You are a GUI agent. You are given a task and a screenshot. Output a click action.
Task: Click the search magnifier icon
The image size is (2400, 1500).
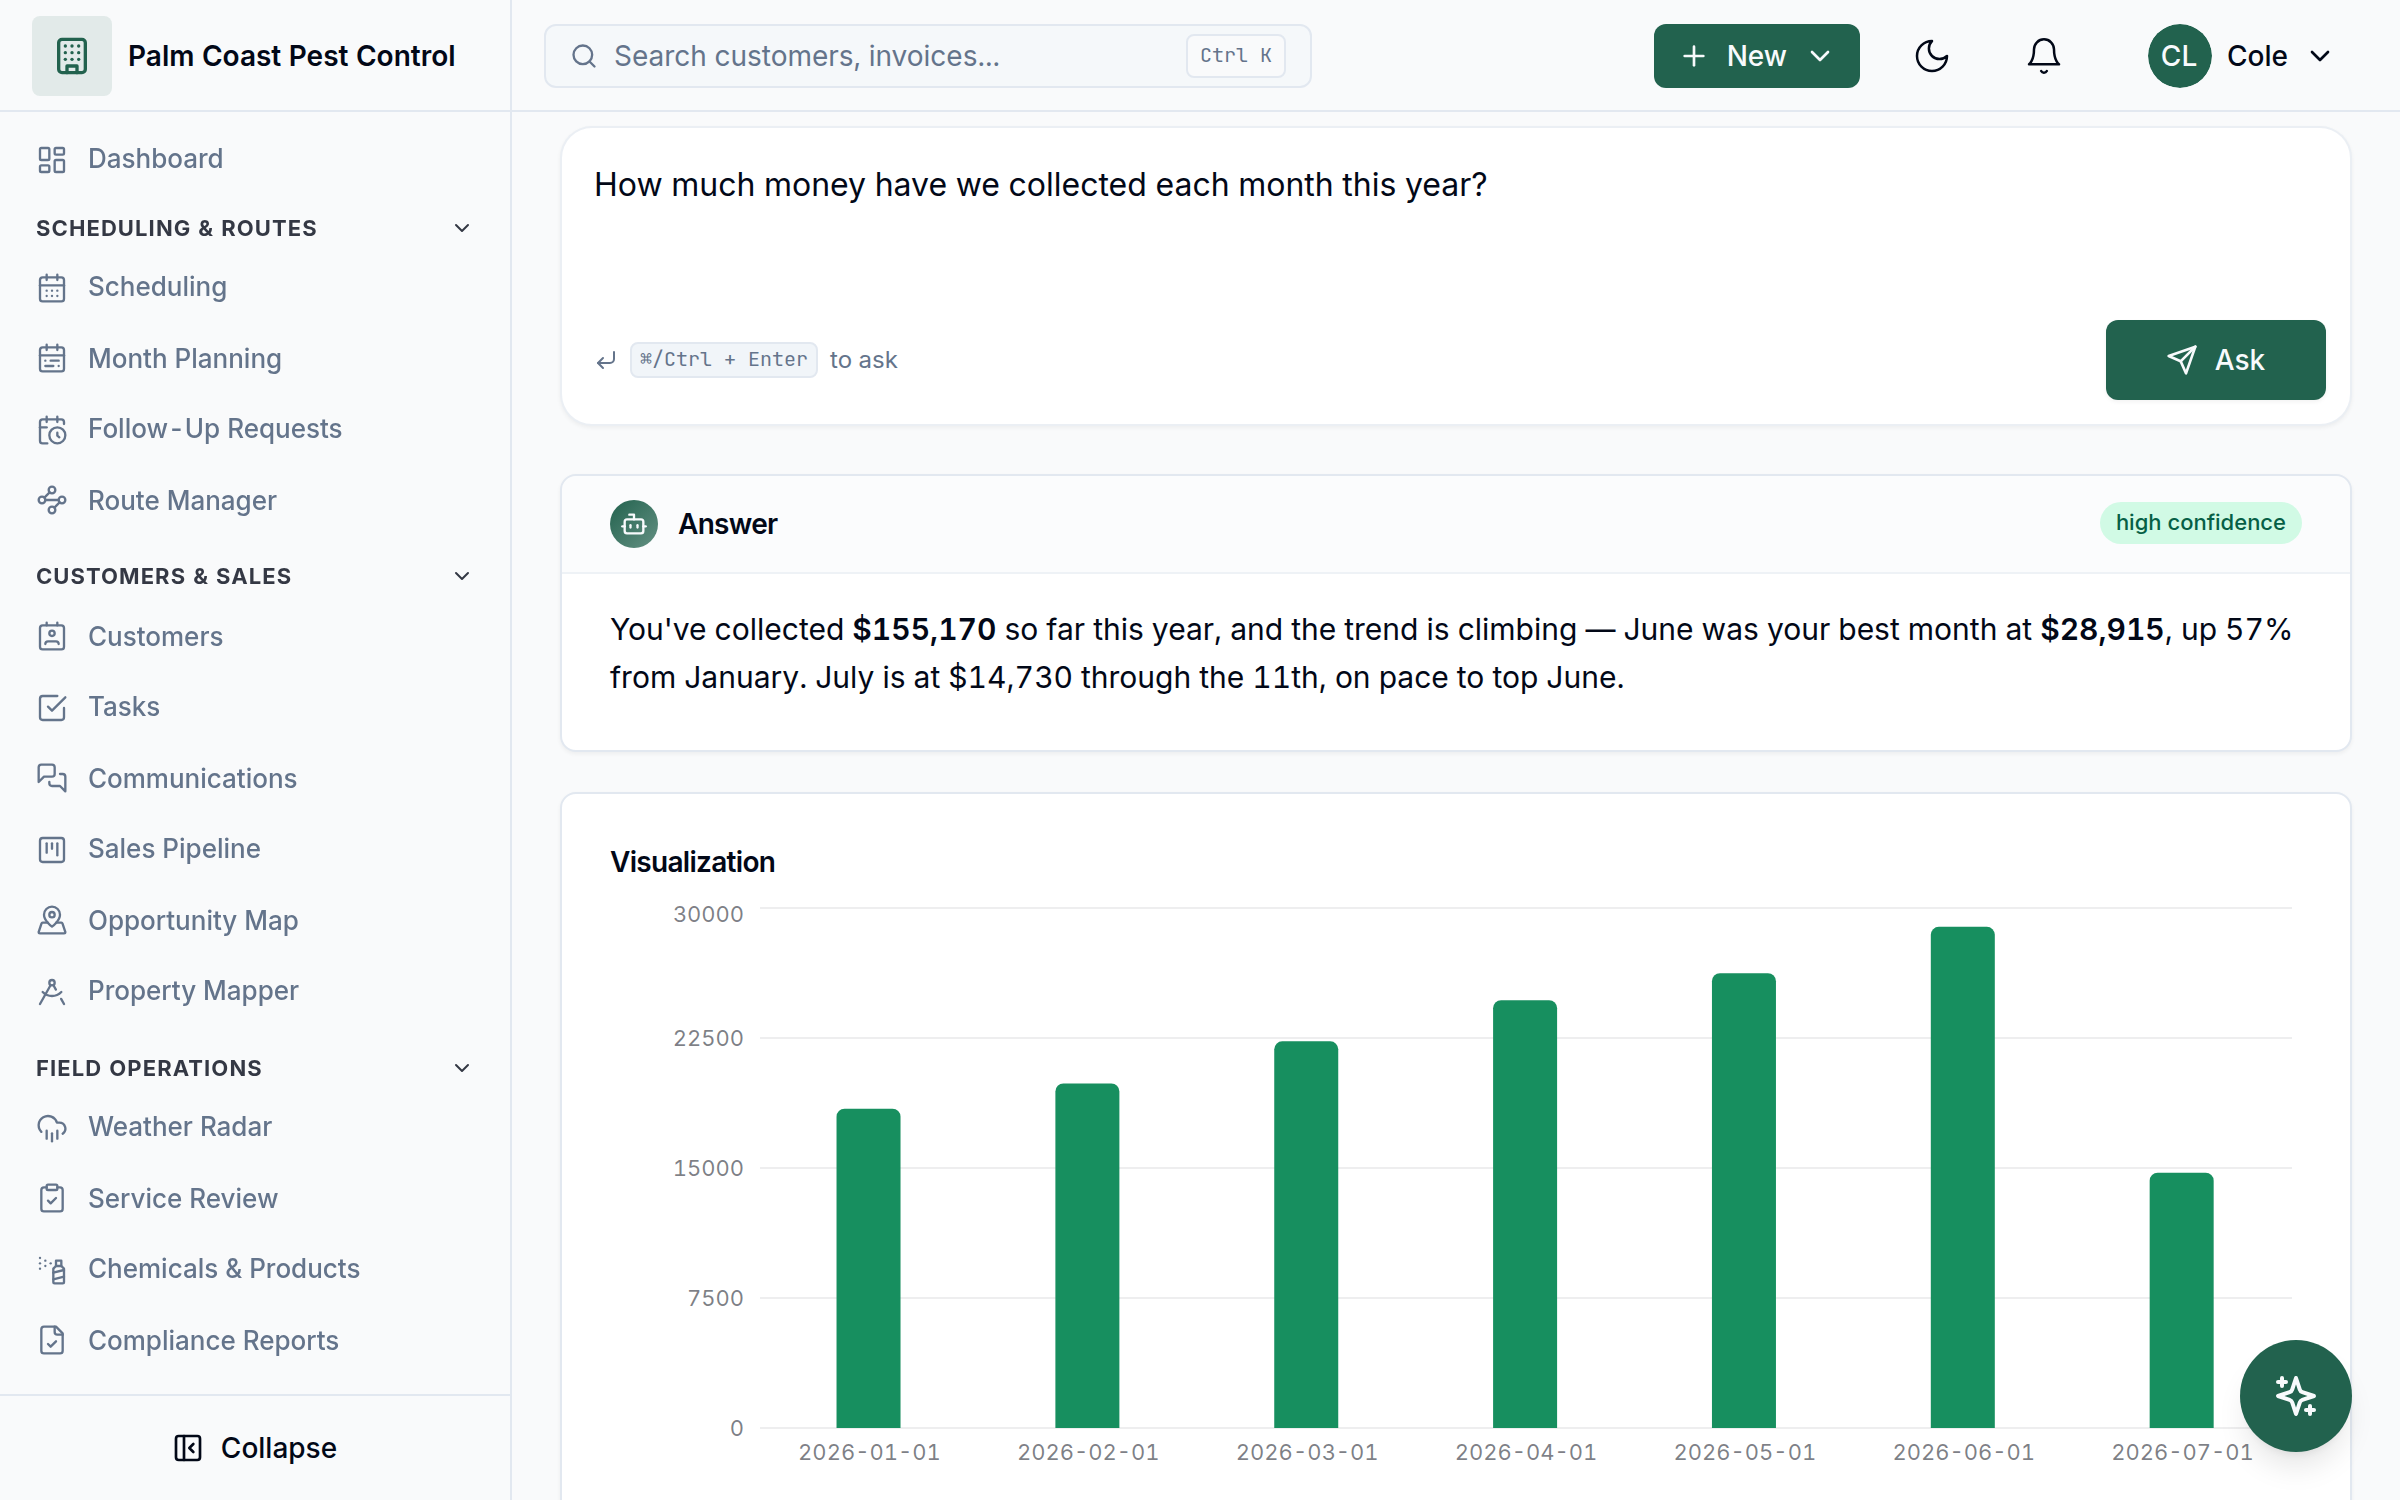pos(584,56)
